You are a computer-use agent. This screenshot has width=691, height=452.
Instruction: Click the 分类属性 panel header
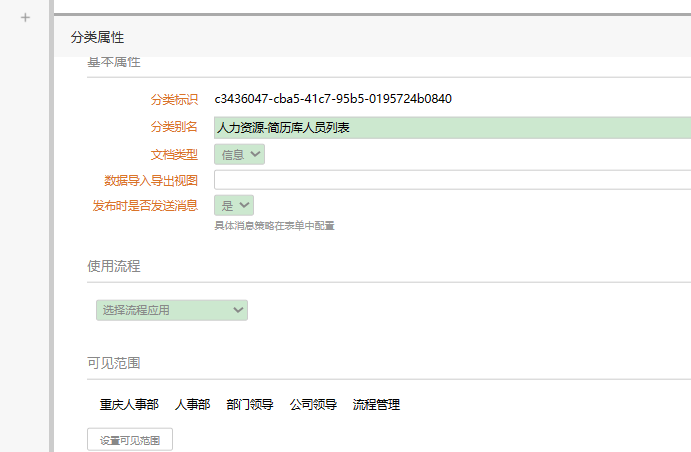tap(97, 37)
